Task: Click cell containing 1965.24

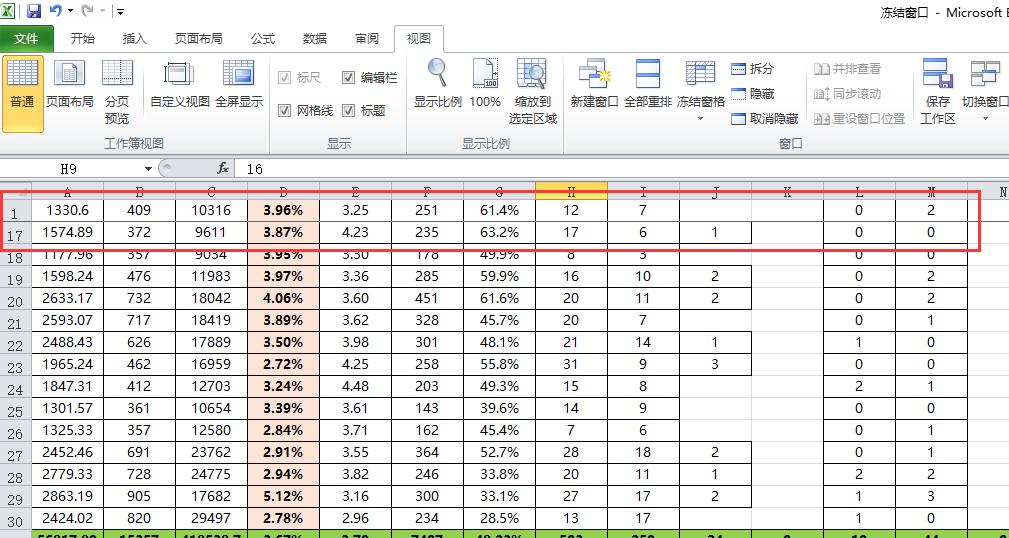Action: tap(67, 364)
